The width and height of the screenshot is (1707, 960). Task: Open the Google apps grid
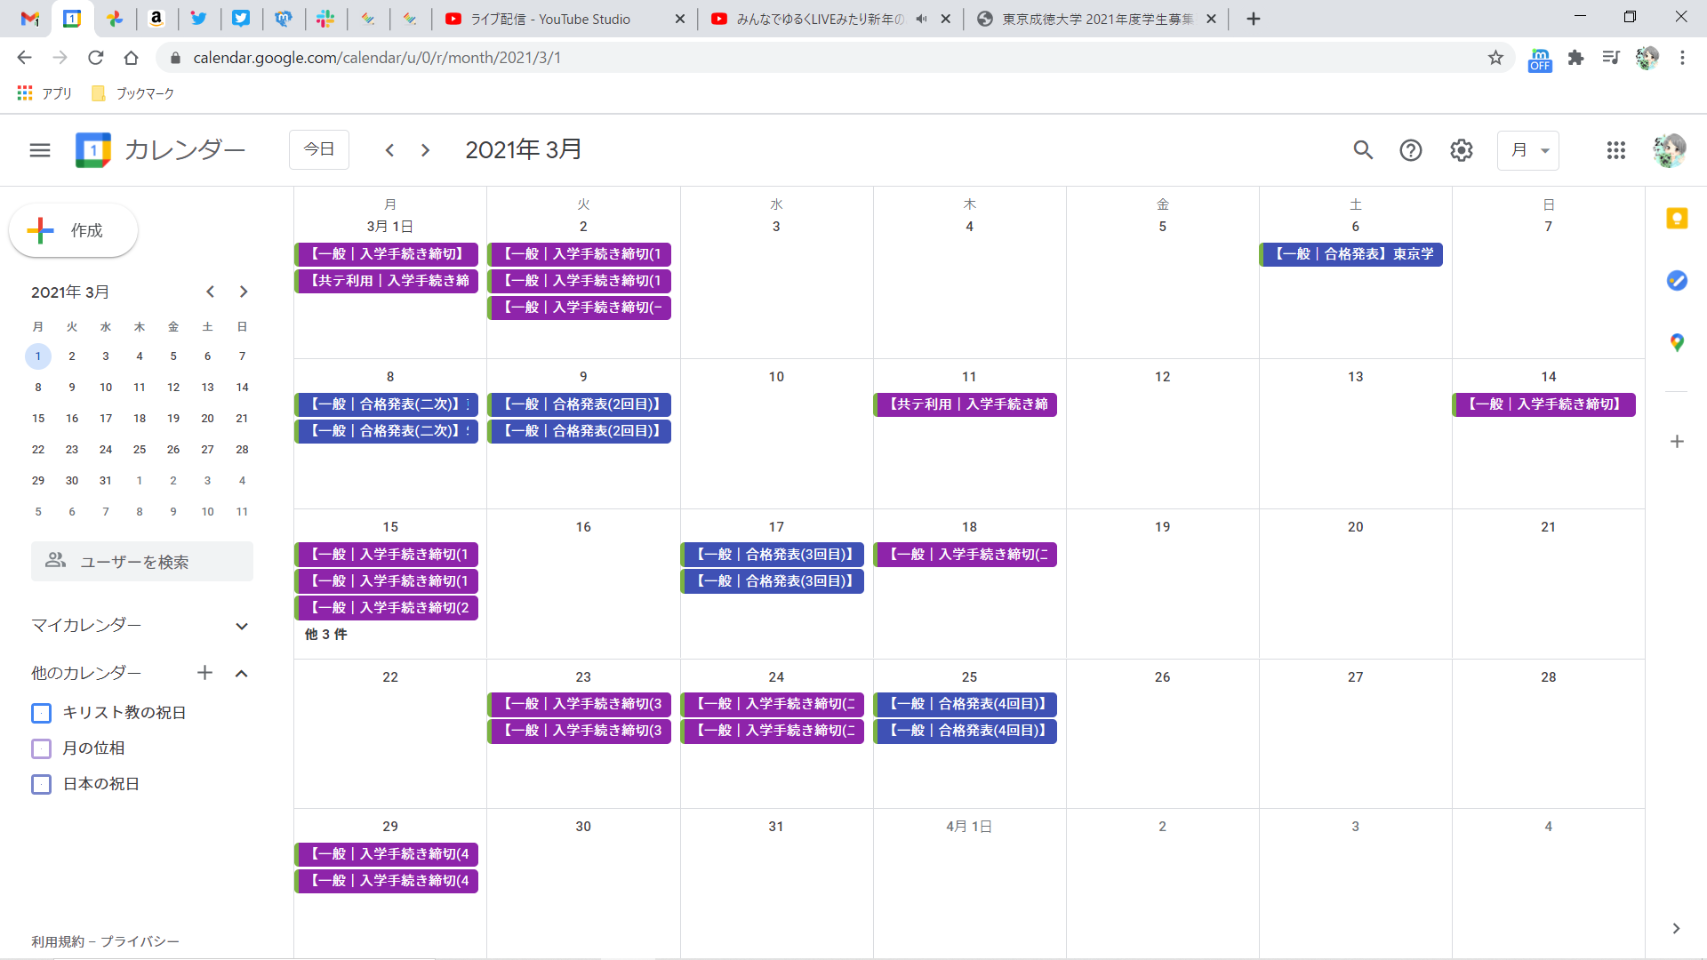[1615, 150]
